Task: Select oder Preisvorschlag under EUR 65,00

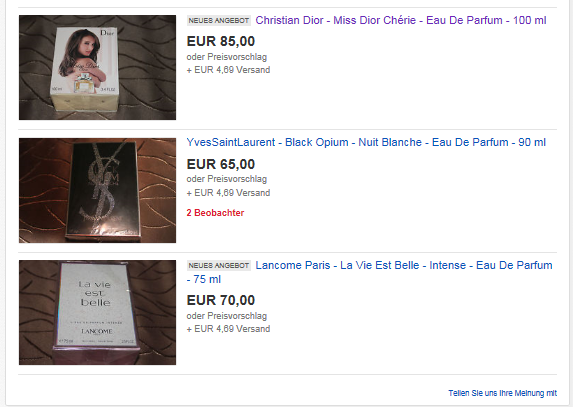Action: pos(227,179)
